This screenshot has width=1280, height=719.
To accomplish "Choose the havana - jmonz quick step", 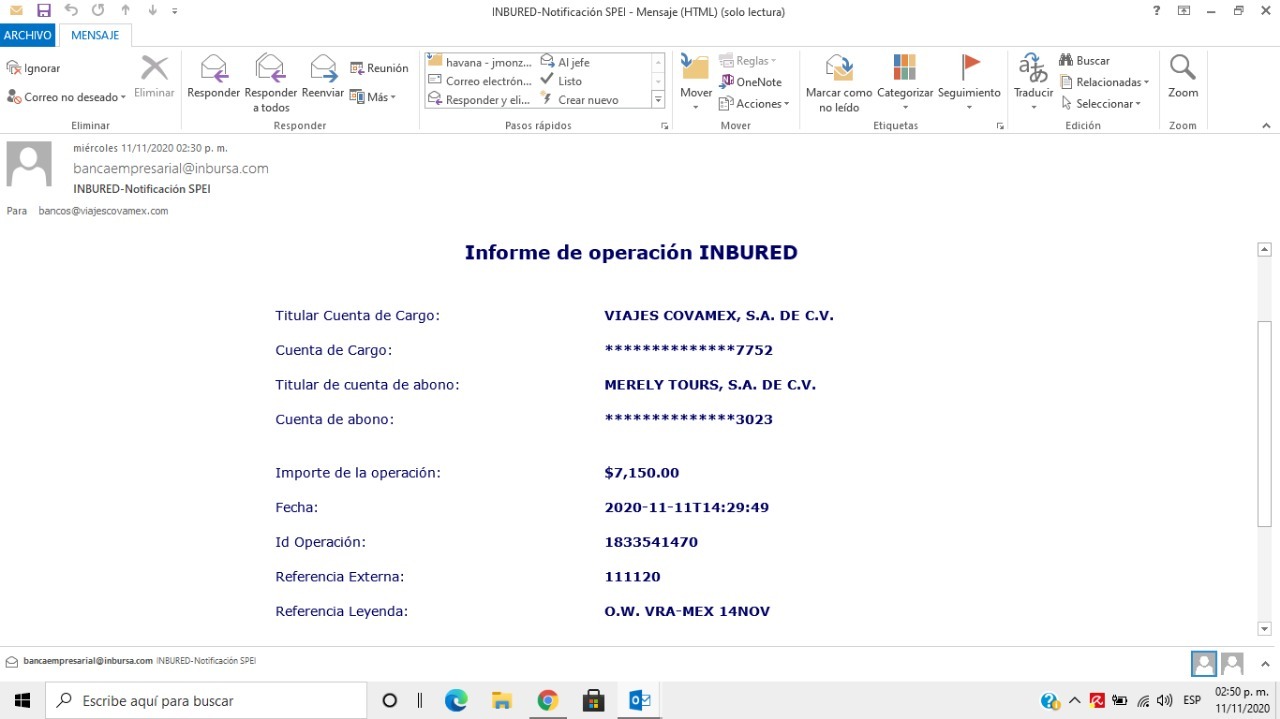I will [480, 62].
